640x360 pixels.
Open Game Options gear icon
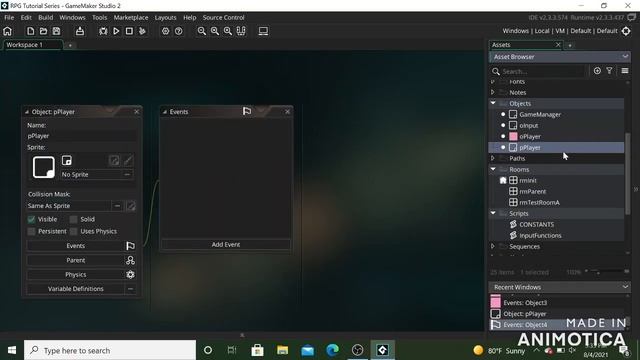(x=165, y=31)
